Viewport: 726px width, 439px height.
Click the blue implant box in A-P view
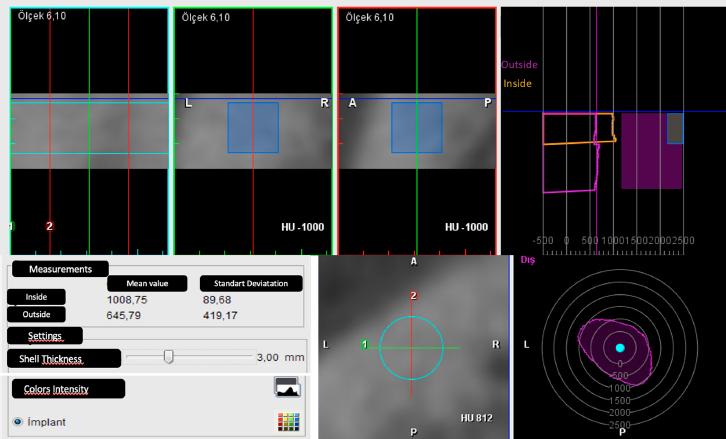pyautogui.click(x=417, y=128)
